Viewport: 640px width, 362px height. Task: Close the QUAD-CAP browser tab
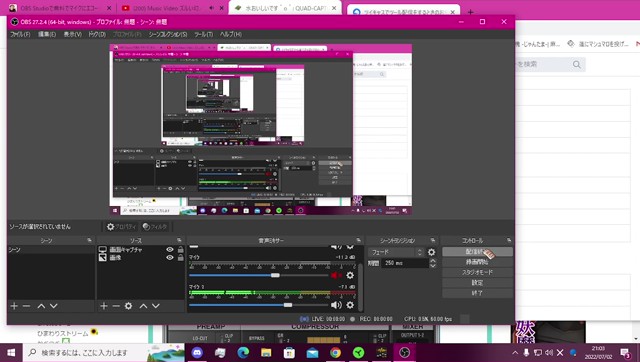(x=334, y=8)
